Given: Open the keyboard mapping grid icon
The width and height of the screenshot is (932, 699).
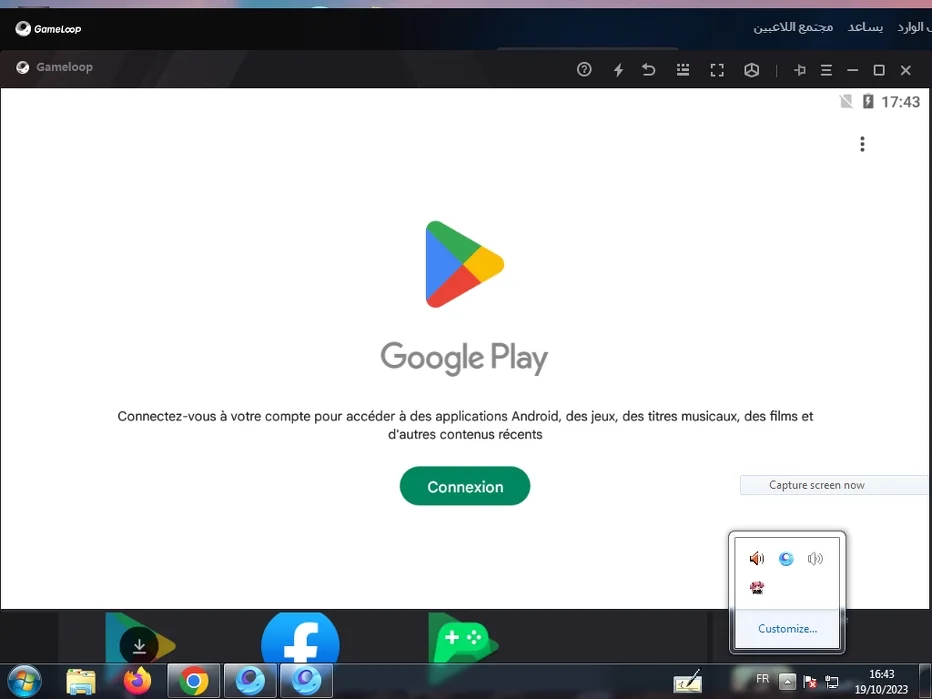Looking at the screenshot, I should [683, 70].
